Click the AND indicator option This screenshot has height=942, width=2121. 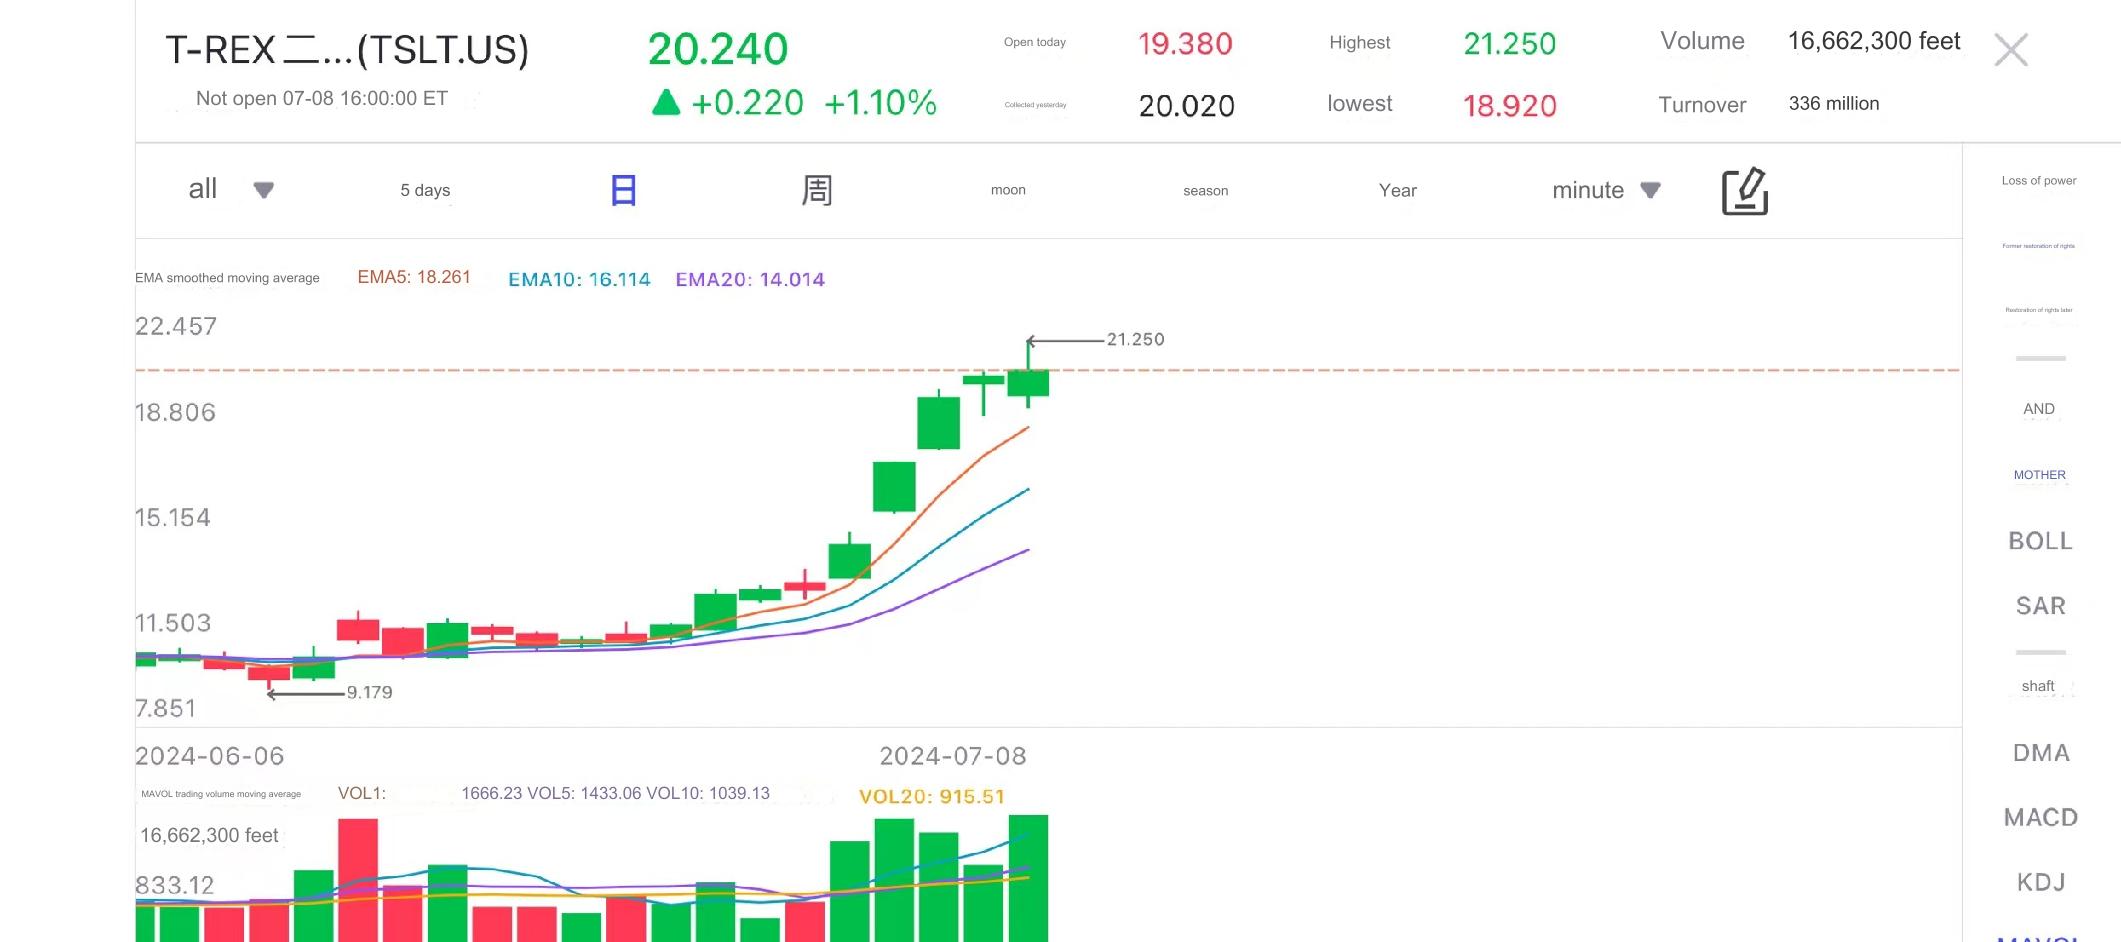click(2038, 409)
